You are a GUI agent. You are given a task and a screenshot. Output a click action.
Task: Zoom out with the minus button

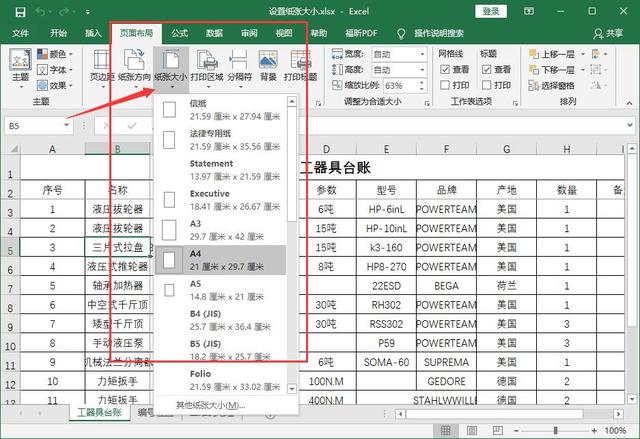click(516, 430)
